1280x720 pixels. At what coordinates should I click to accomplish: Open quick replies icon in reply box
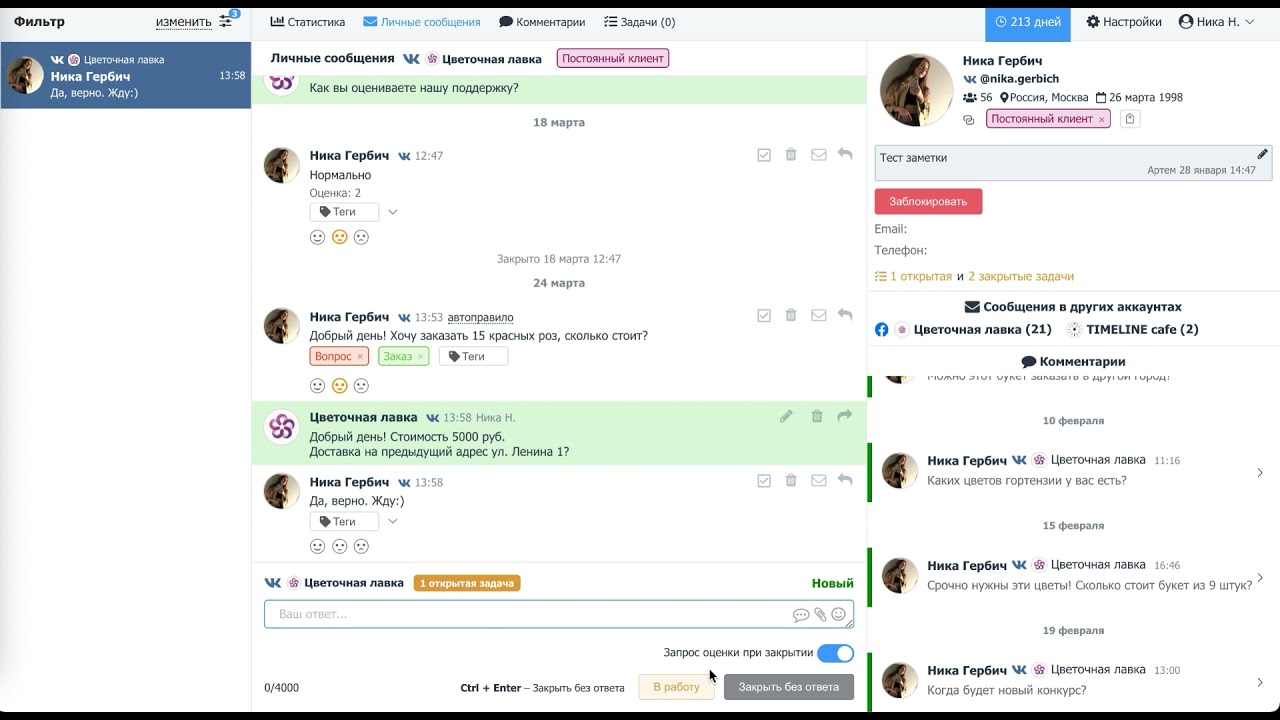pos(800,615)
